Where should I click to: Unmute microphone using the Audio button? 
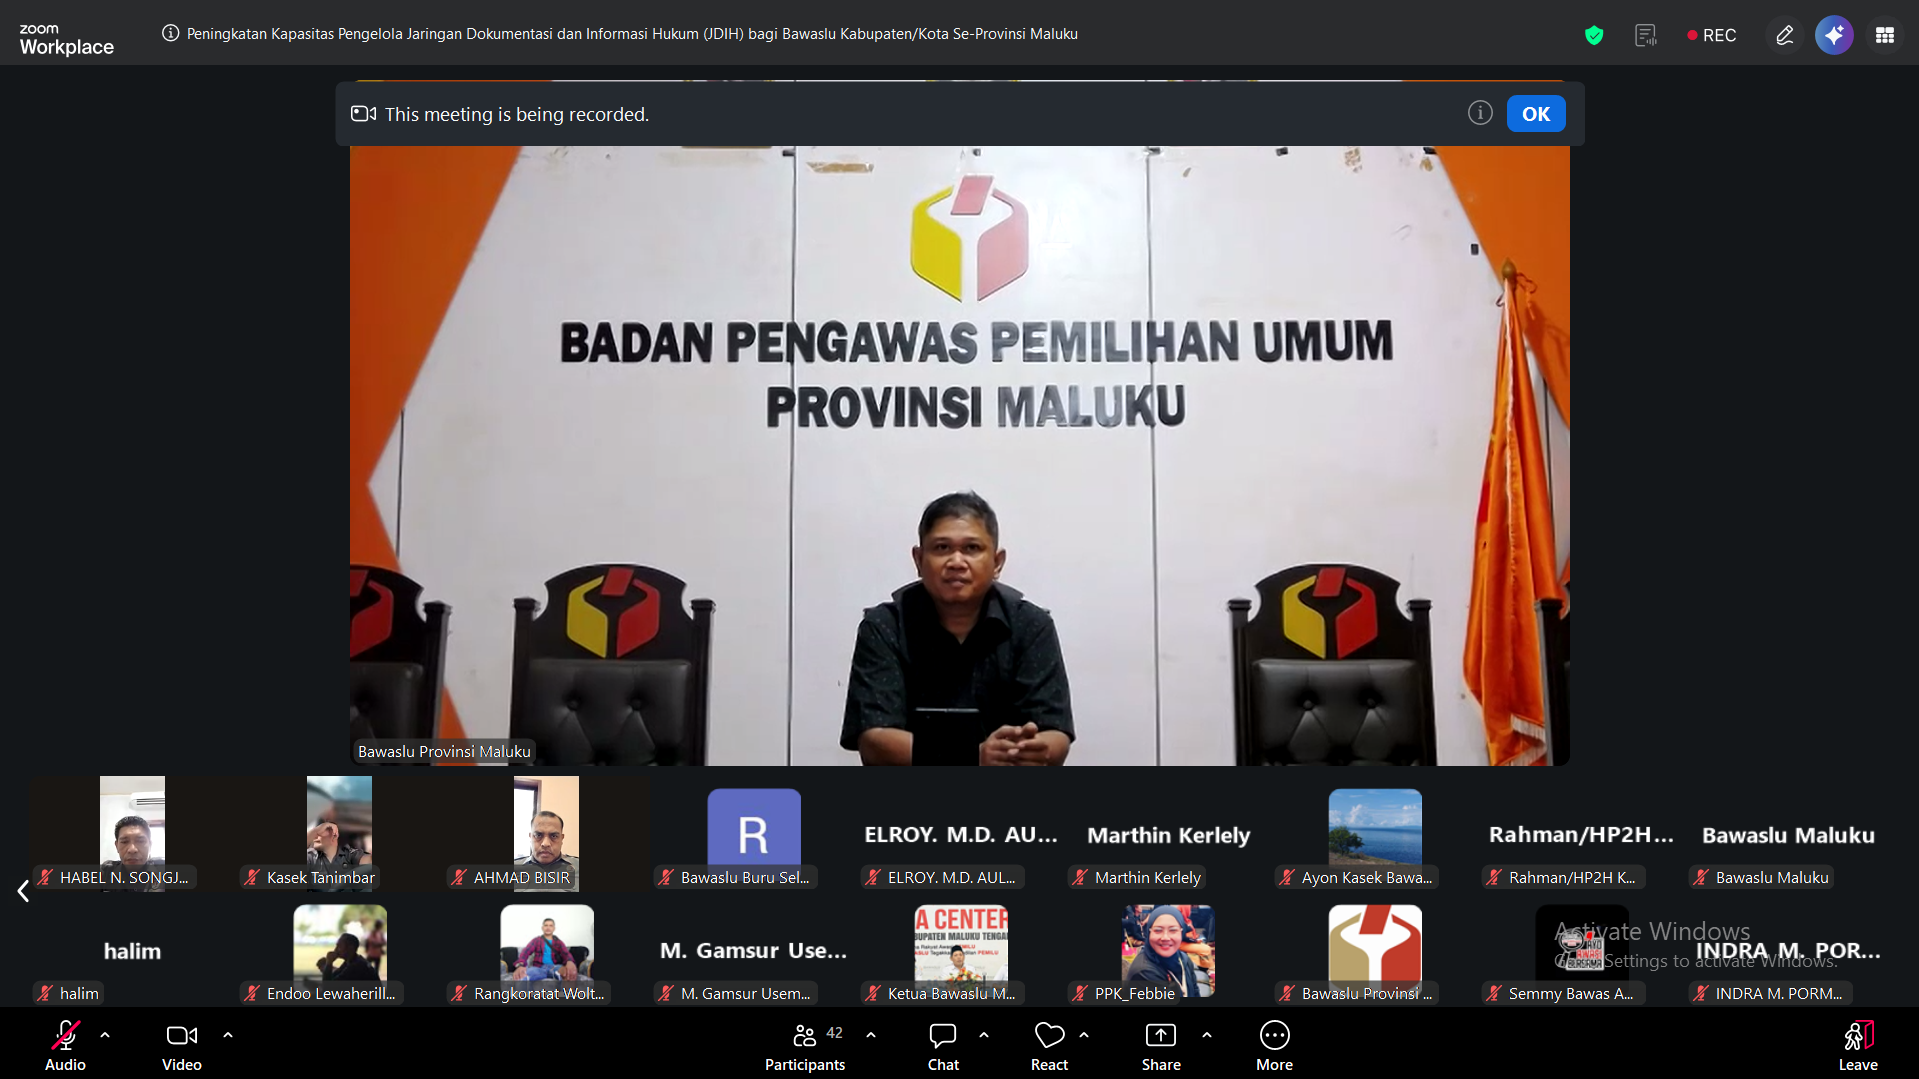coord(65,1046)
